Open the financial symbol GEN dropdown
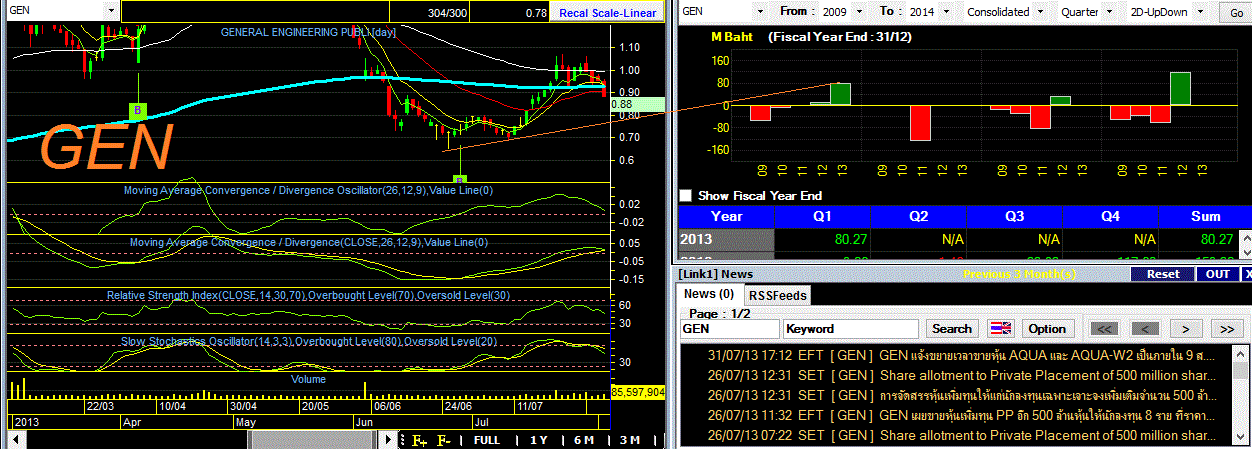1252x449 pixels. click(x=758, y=12)
